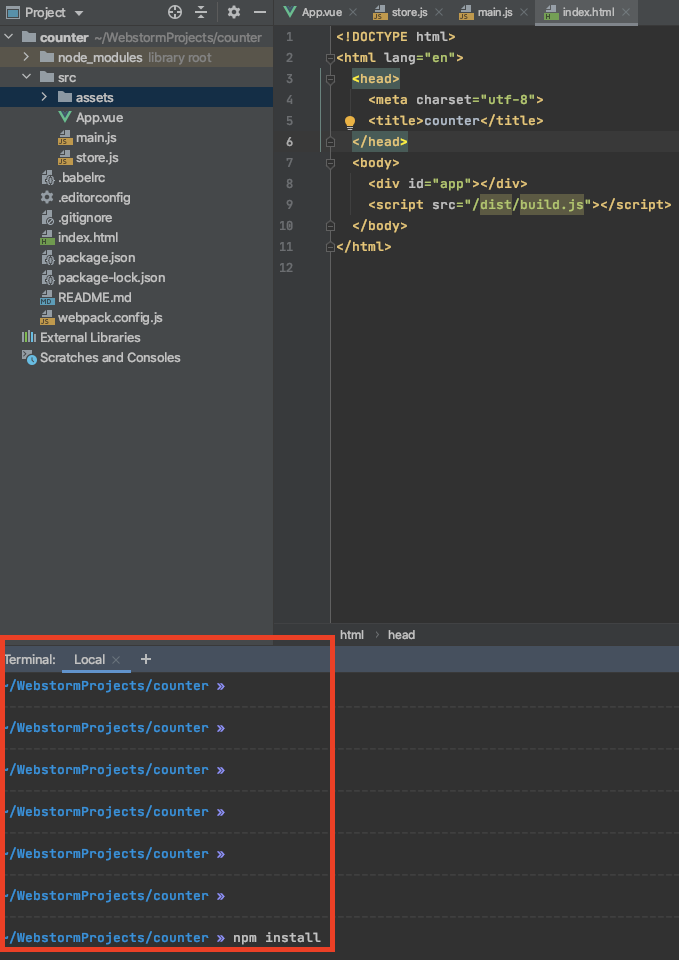Click the Vue icon beside App.vue in tree

(x=64, y=118)
